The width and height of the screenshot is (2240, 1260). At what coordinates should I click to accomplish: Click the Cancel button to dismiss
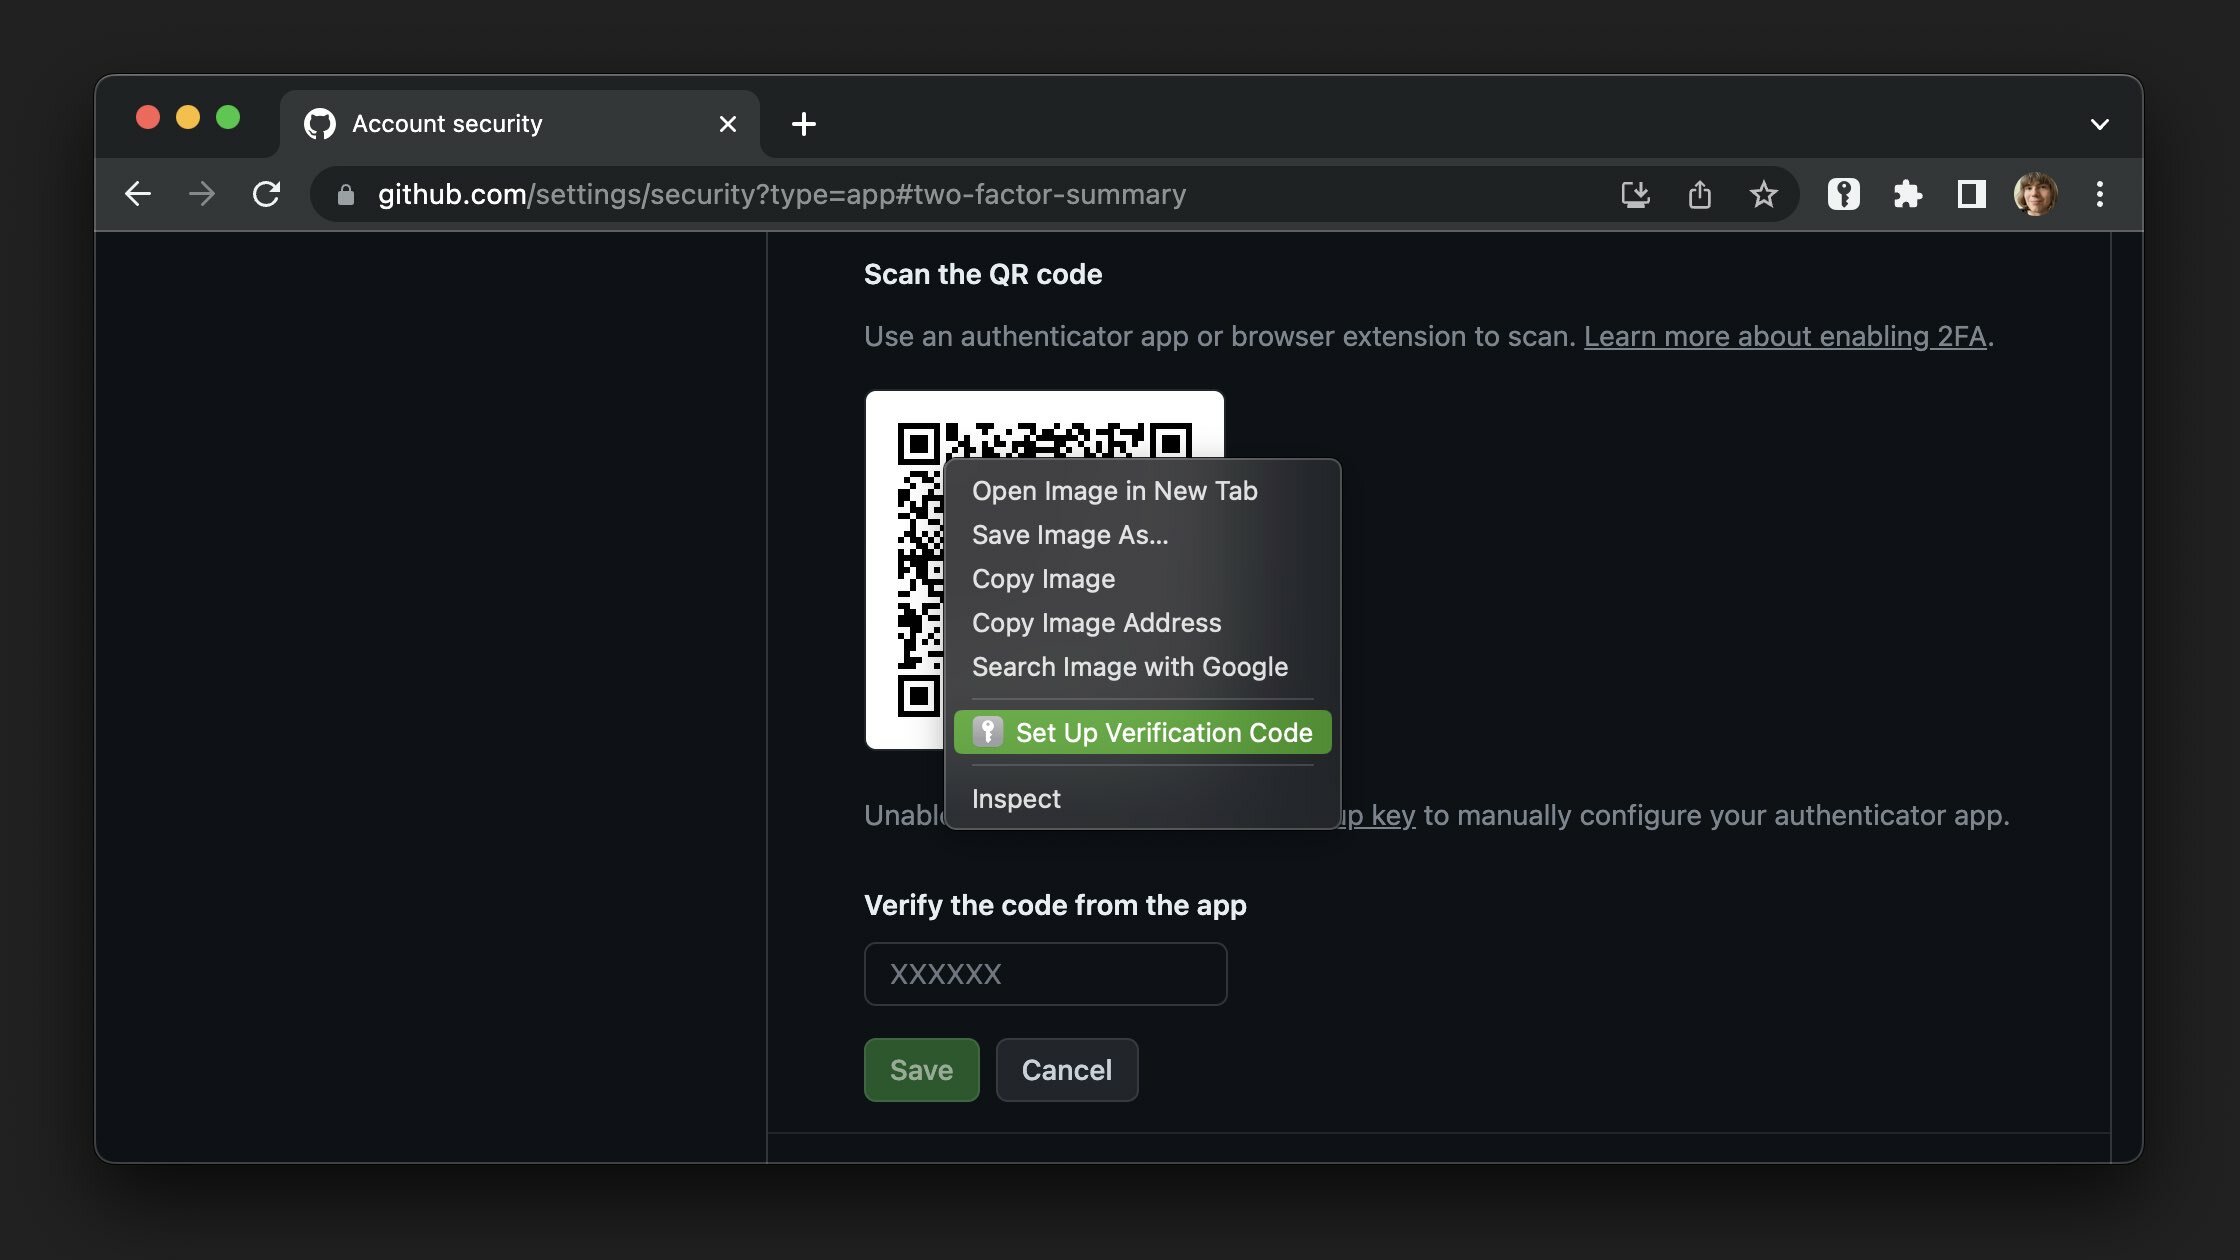click(1066, 1069)
